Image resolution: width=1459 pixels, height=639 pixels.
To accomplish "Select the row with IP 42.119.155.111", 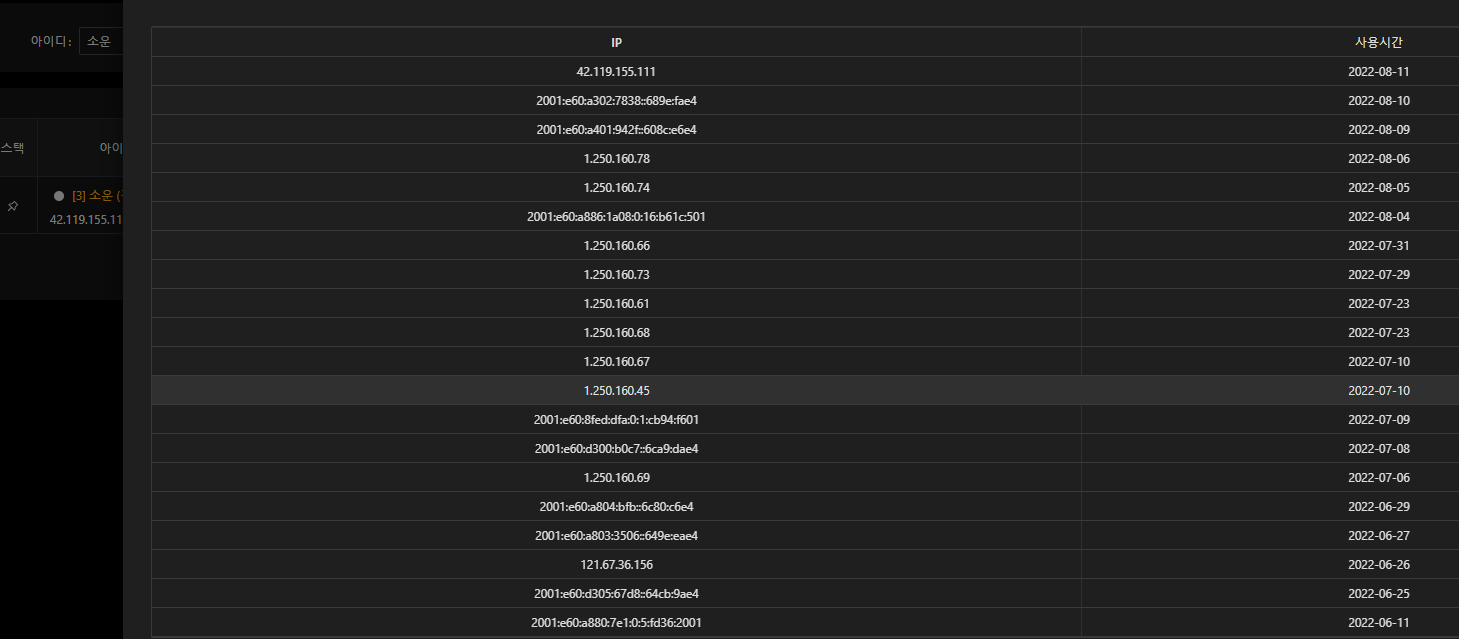I will coord(805,71).
